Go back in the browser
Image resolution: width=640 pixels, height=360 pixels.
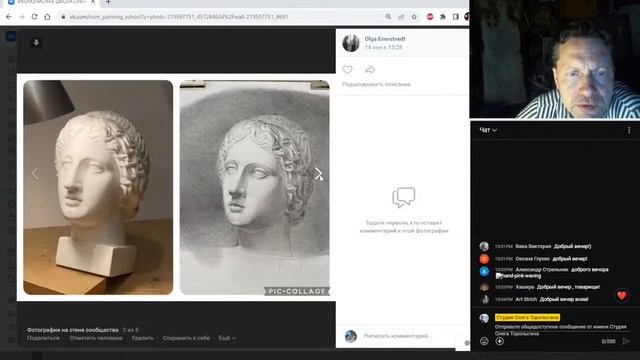[x=9, y=17]
